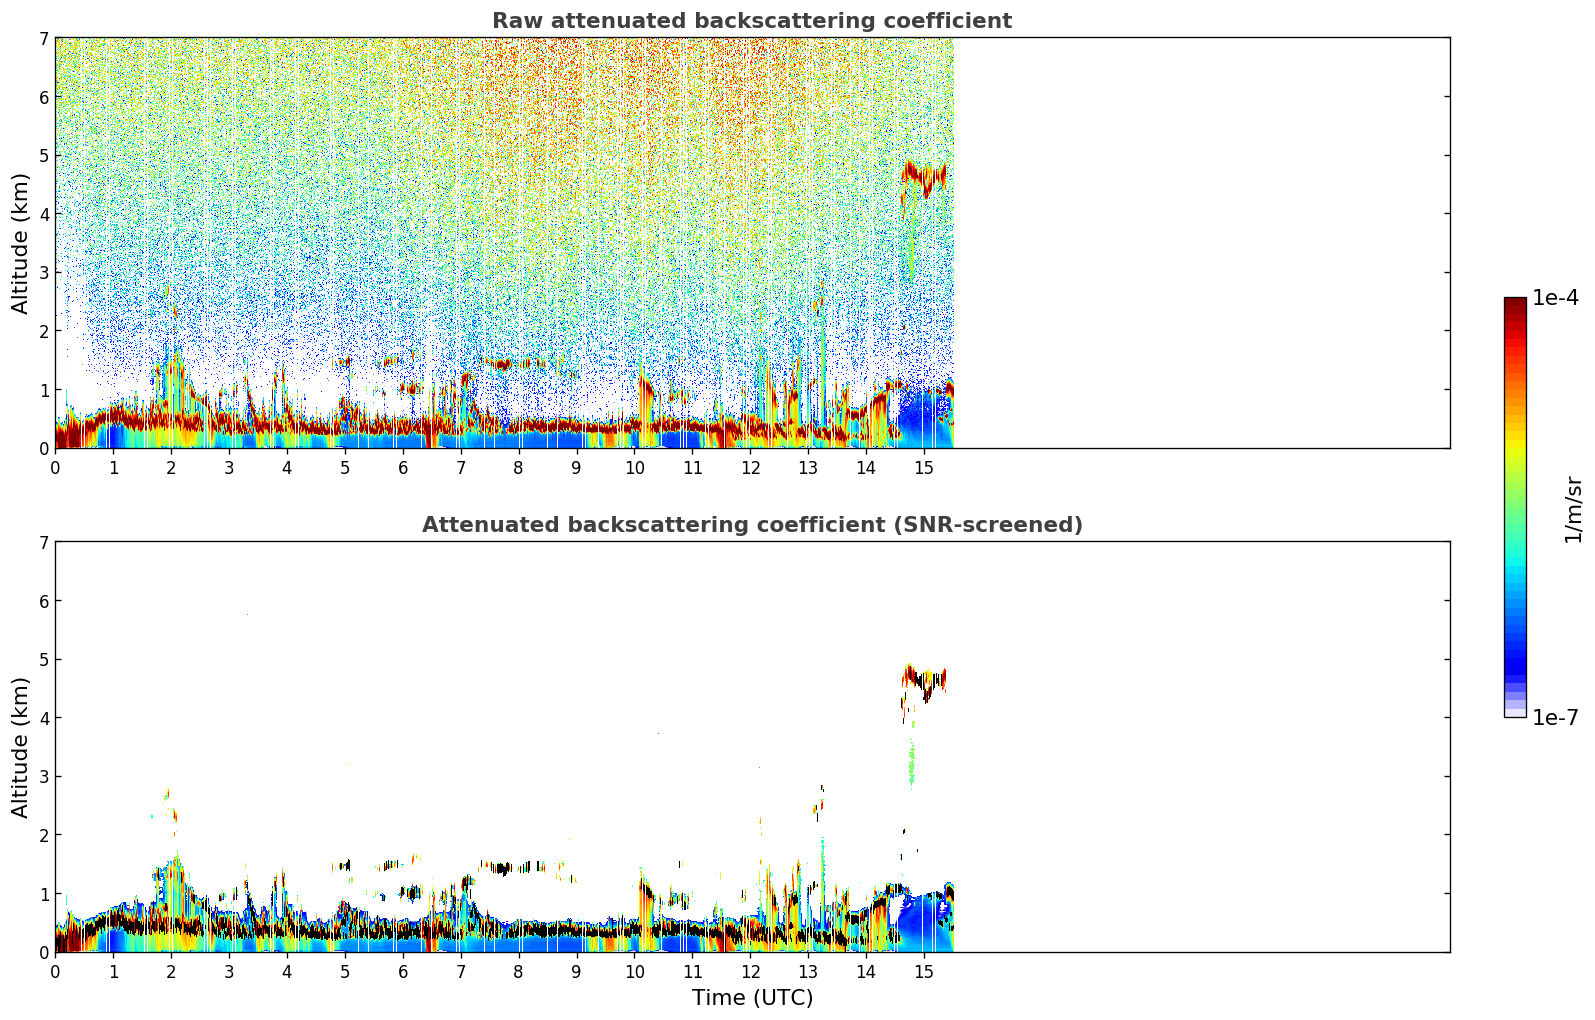Click the title "Raw attenuated backscattering coefficient"
1595x1020 pixels.
(x=752, y=21)
